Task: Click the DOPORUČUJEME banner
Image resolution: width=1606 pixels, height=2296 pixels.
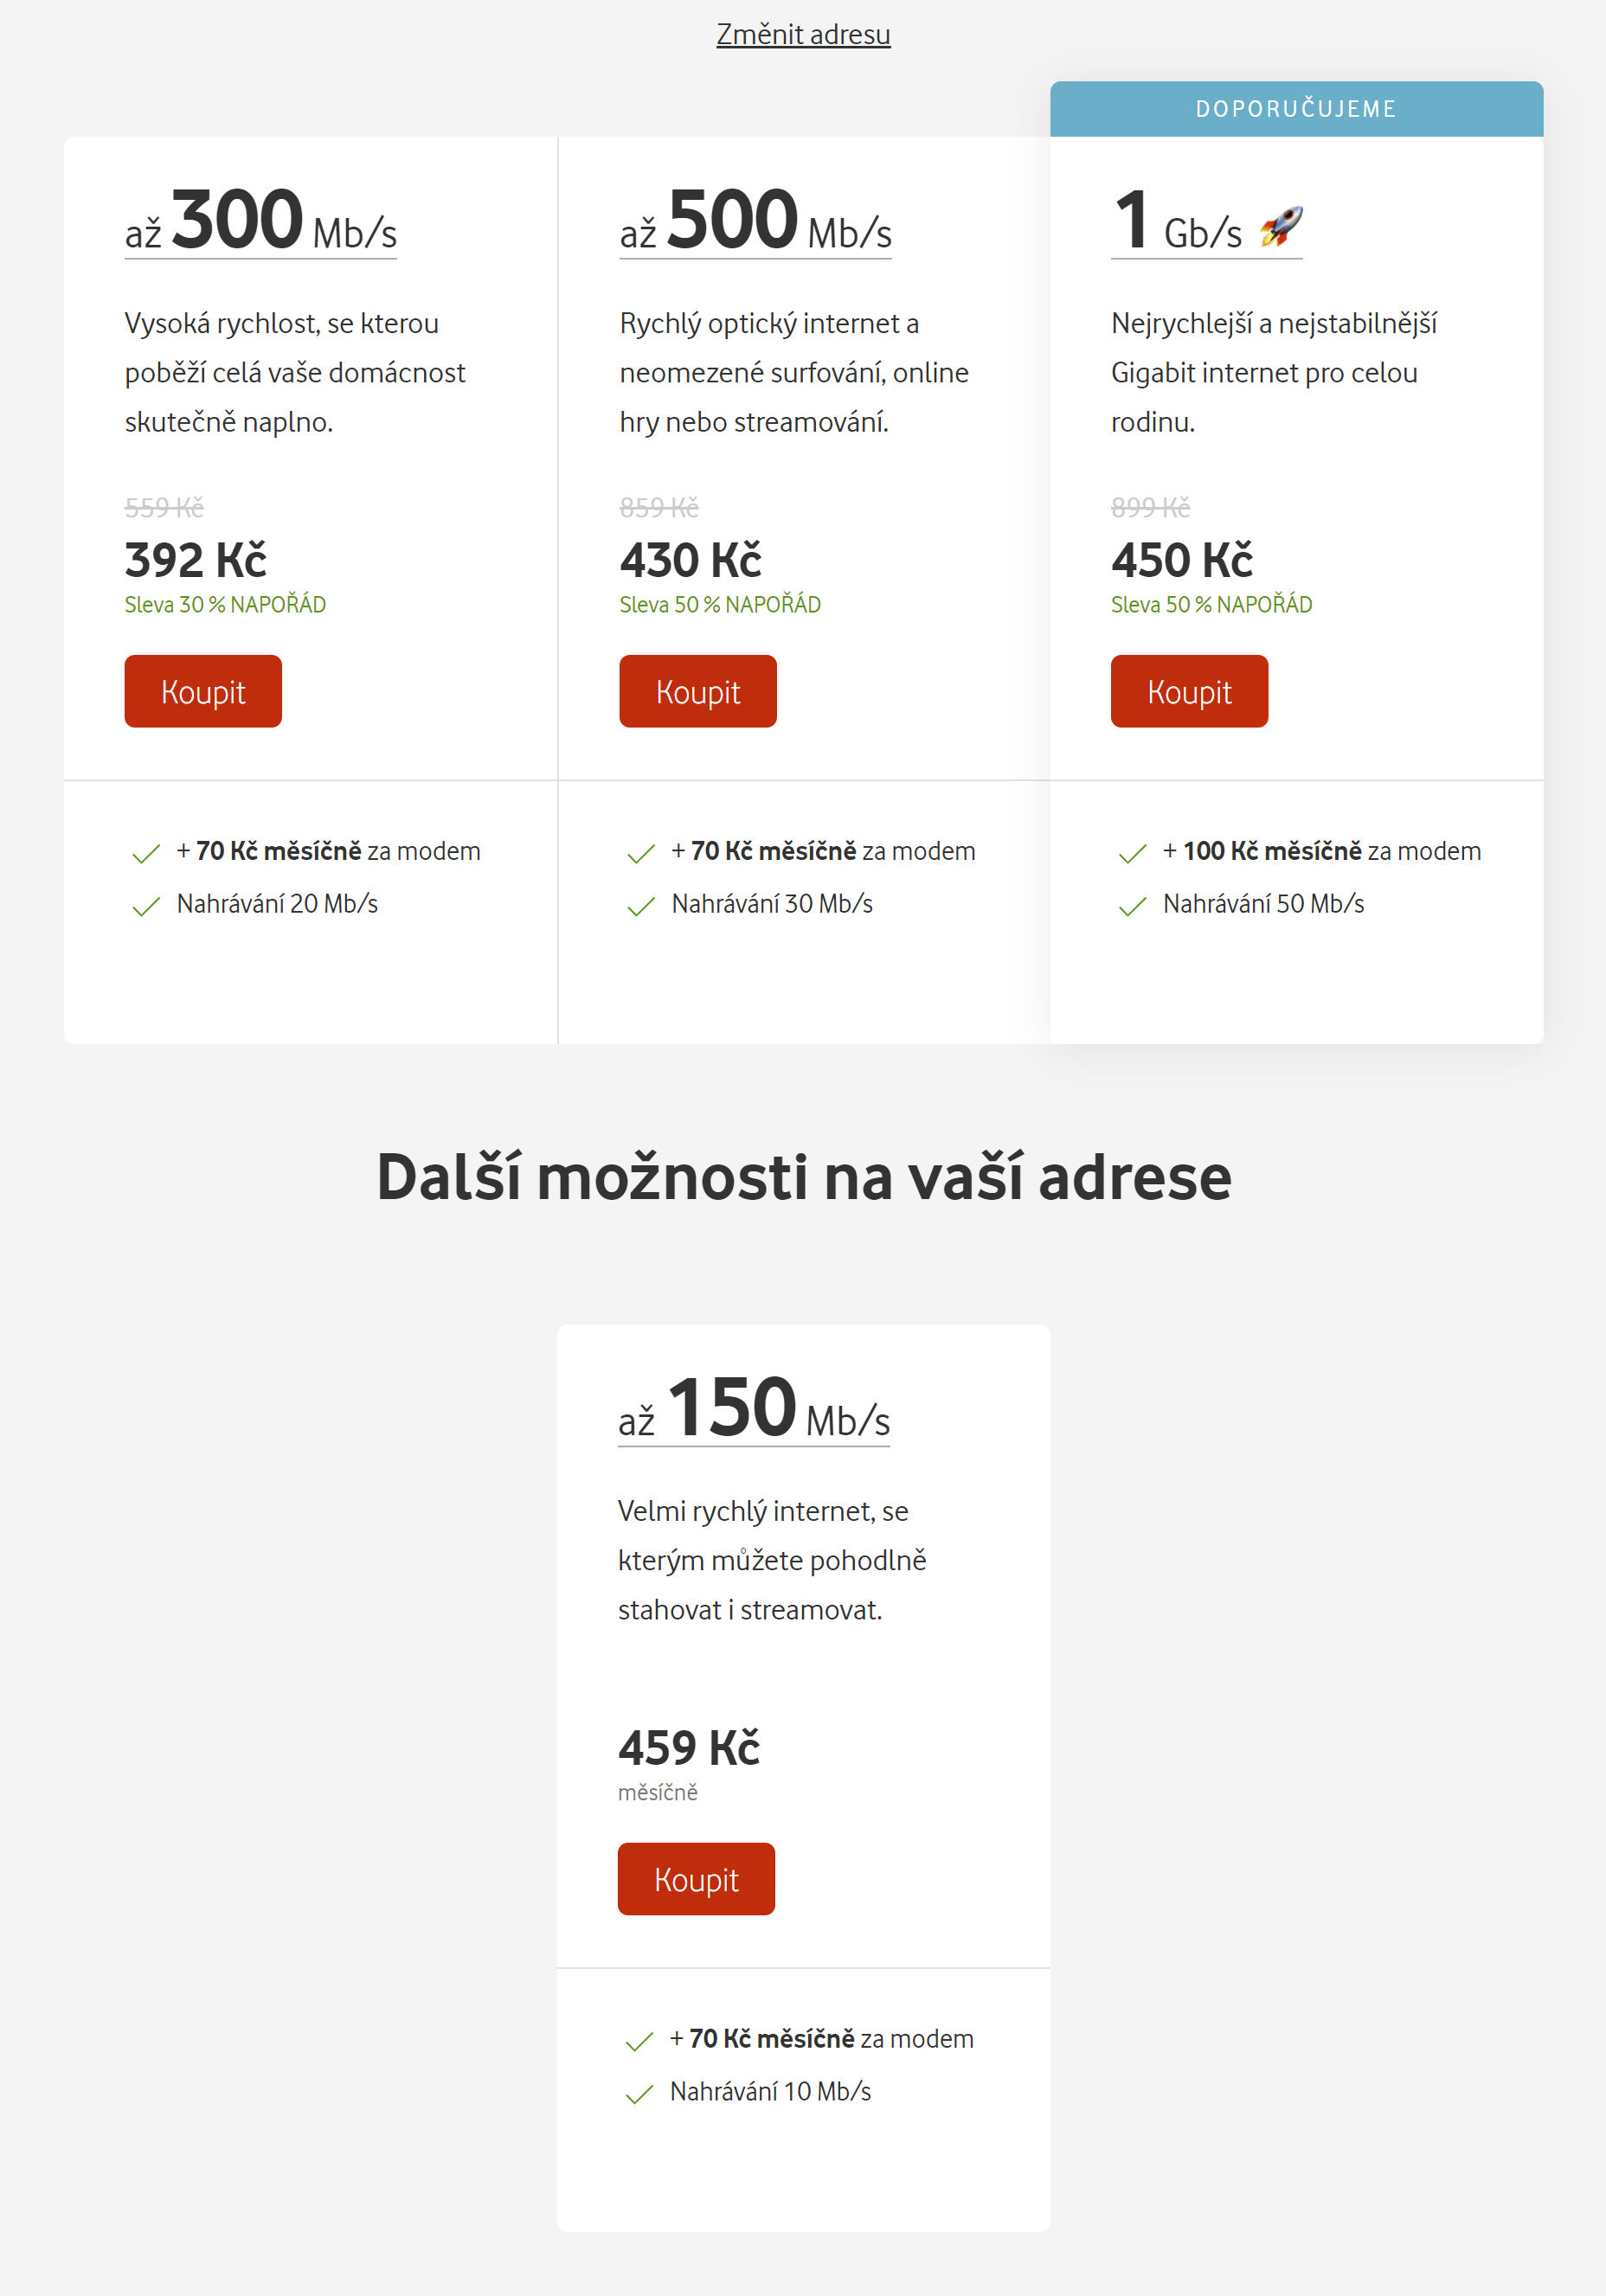Action: [1296, 109]
